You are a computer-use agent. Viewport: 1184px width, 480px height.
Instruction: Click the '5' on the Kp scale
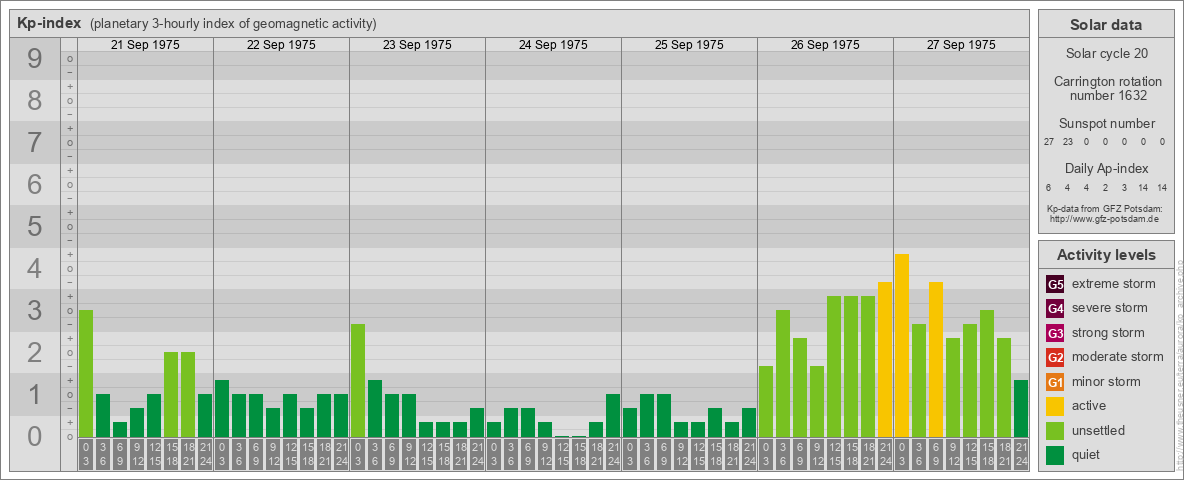pyautogui.click(x=35, y=226)
